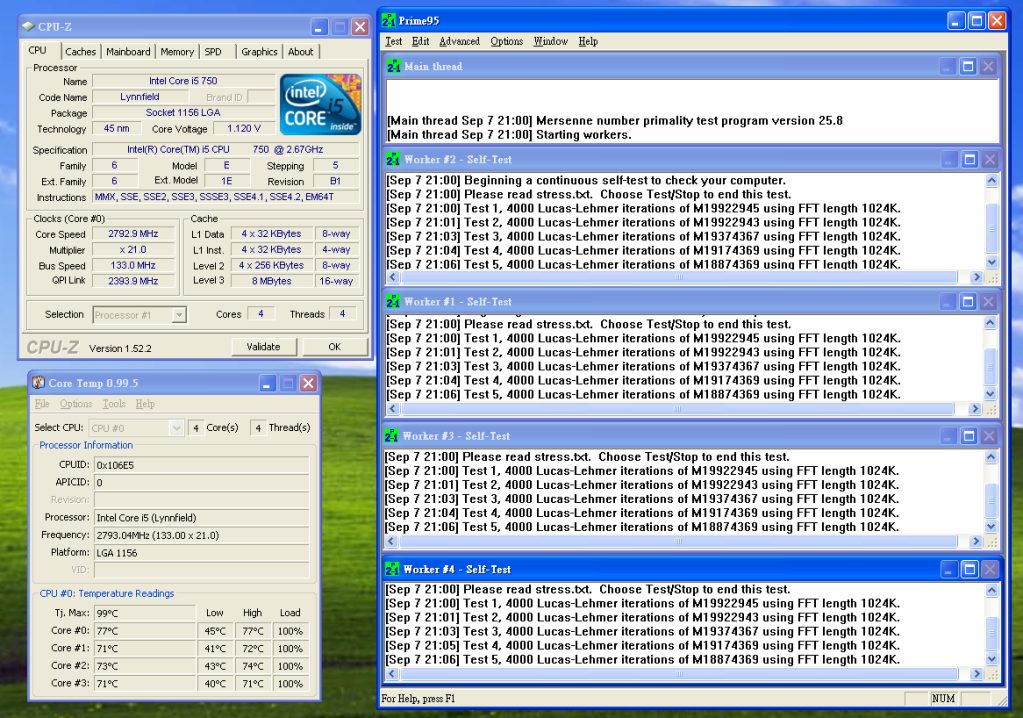Click the CPUID field showing 0x106E5

[201, 465]
